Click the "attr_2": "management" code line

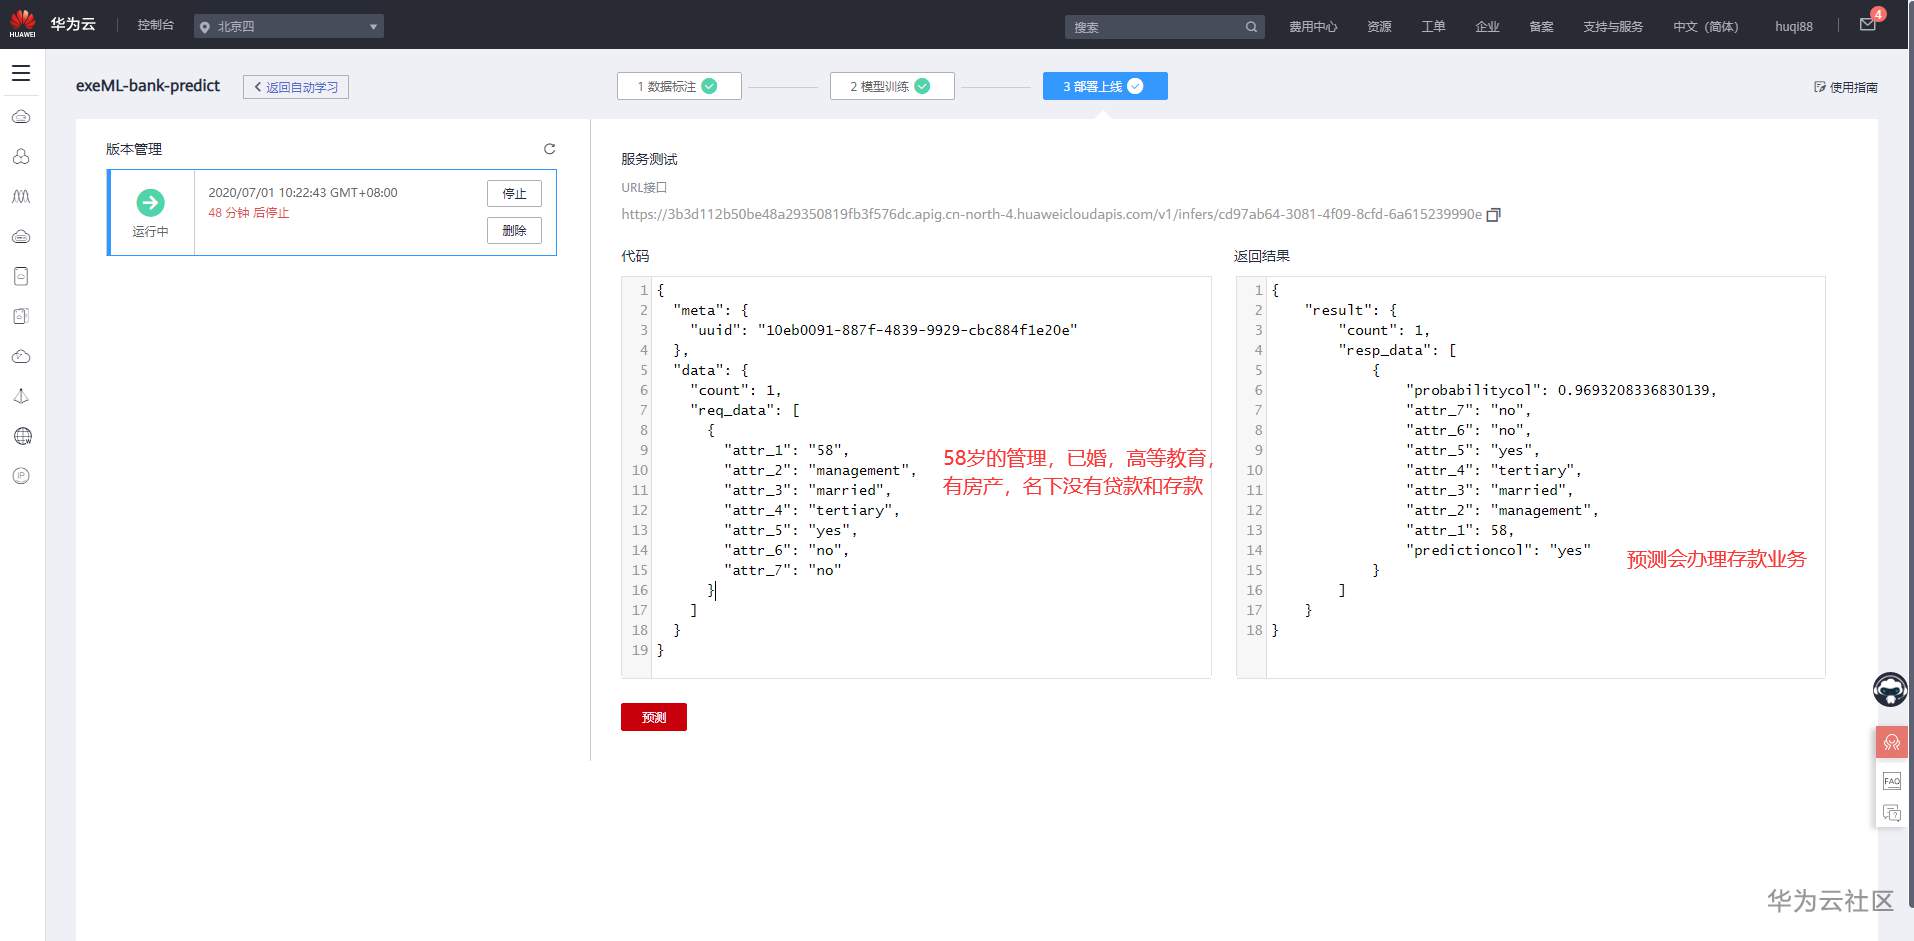point(821,470)
